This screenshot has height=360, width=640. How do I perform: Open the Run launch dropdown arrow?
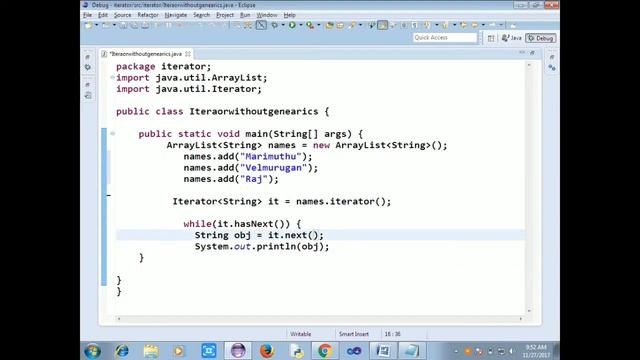301,25
